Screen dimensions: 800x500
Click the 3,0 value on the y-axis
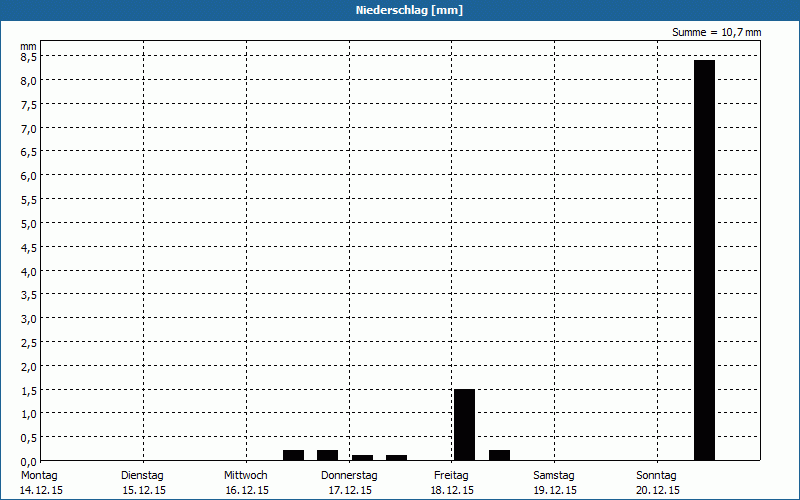click(29, 319)
